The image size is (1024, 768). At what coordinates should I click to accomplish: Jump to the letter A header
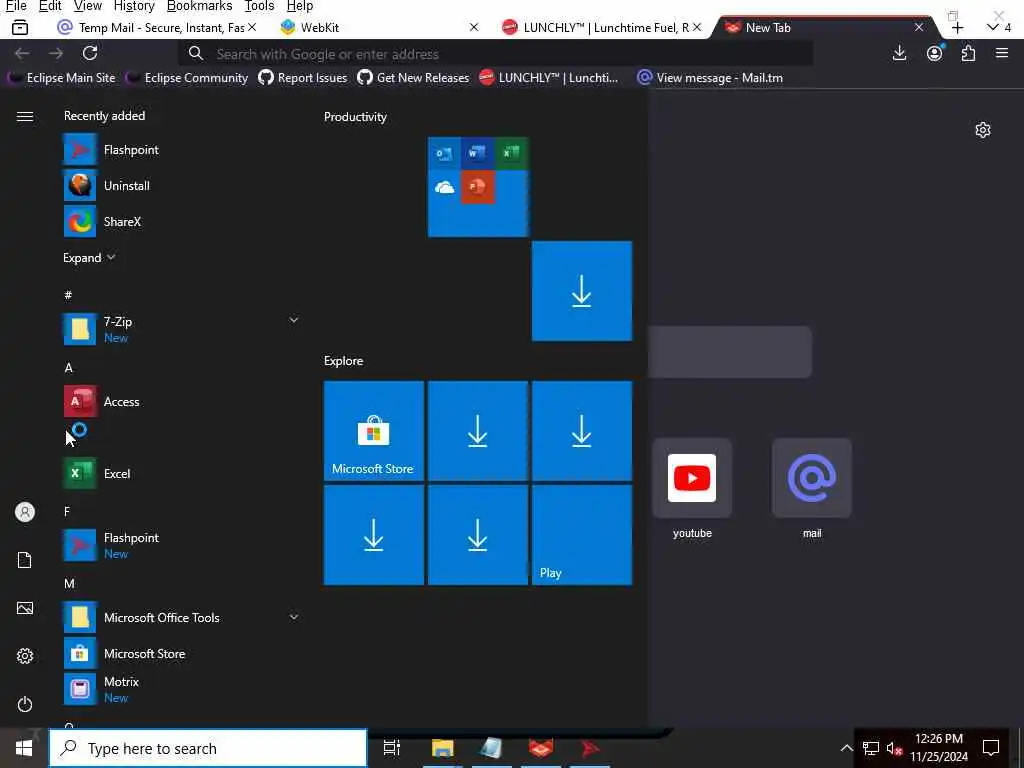(69, 368)
